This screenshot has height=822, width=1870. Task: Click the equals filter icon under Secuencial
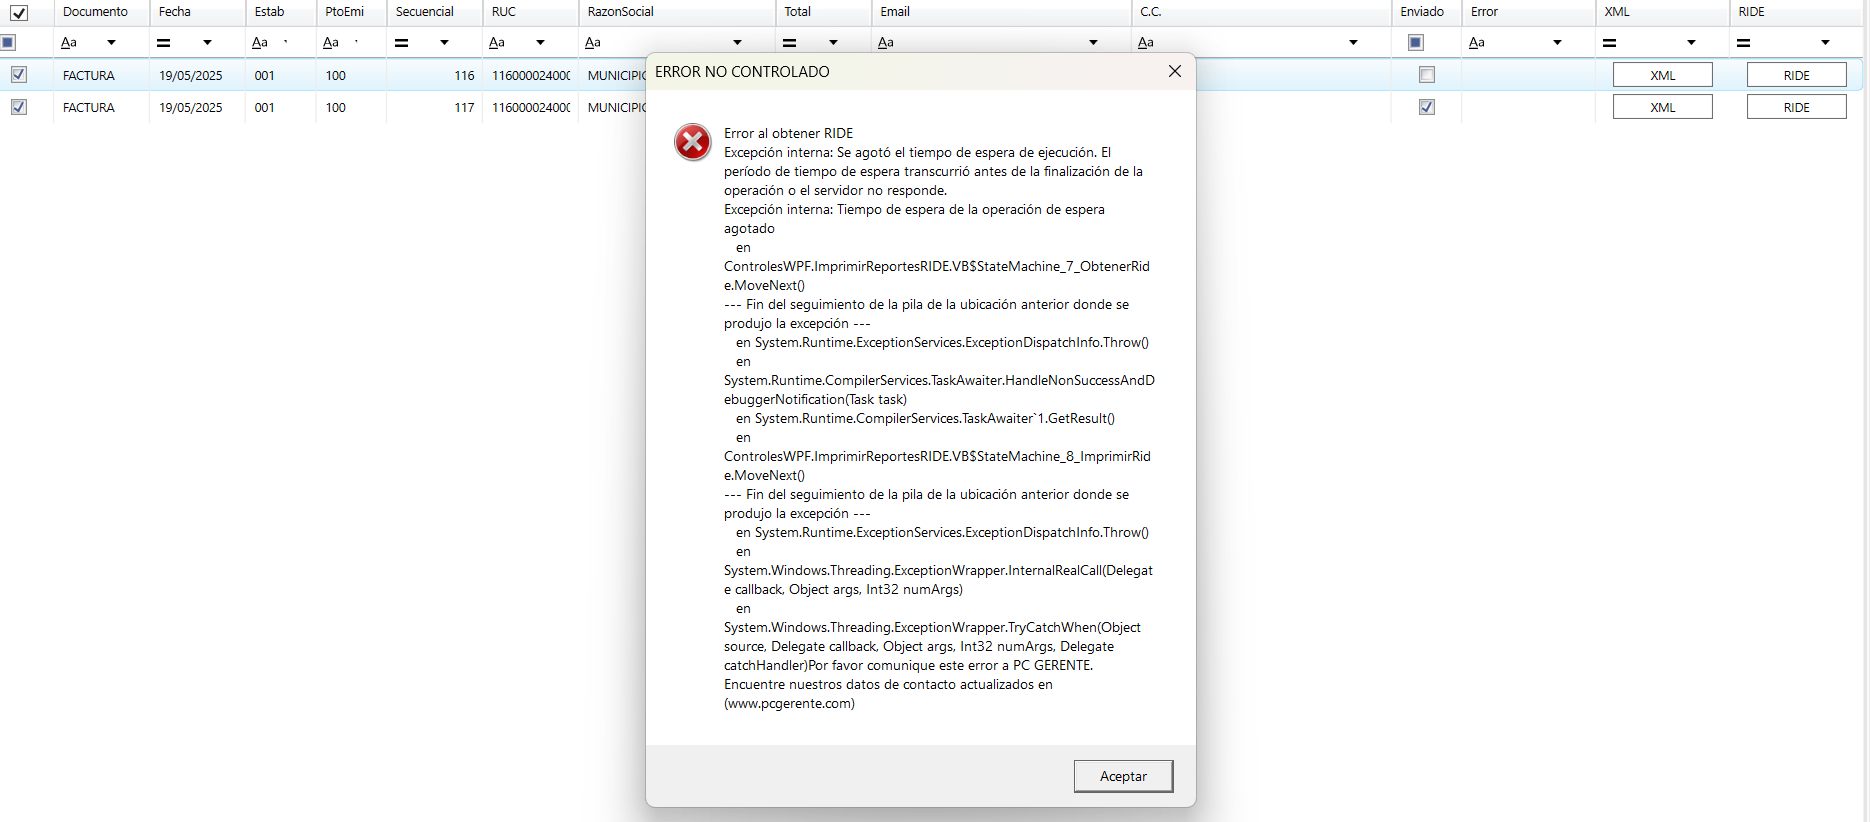coord(402,42)
